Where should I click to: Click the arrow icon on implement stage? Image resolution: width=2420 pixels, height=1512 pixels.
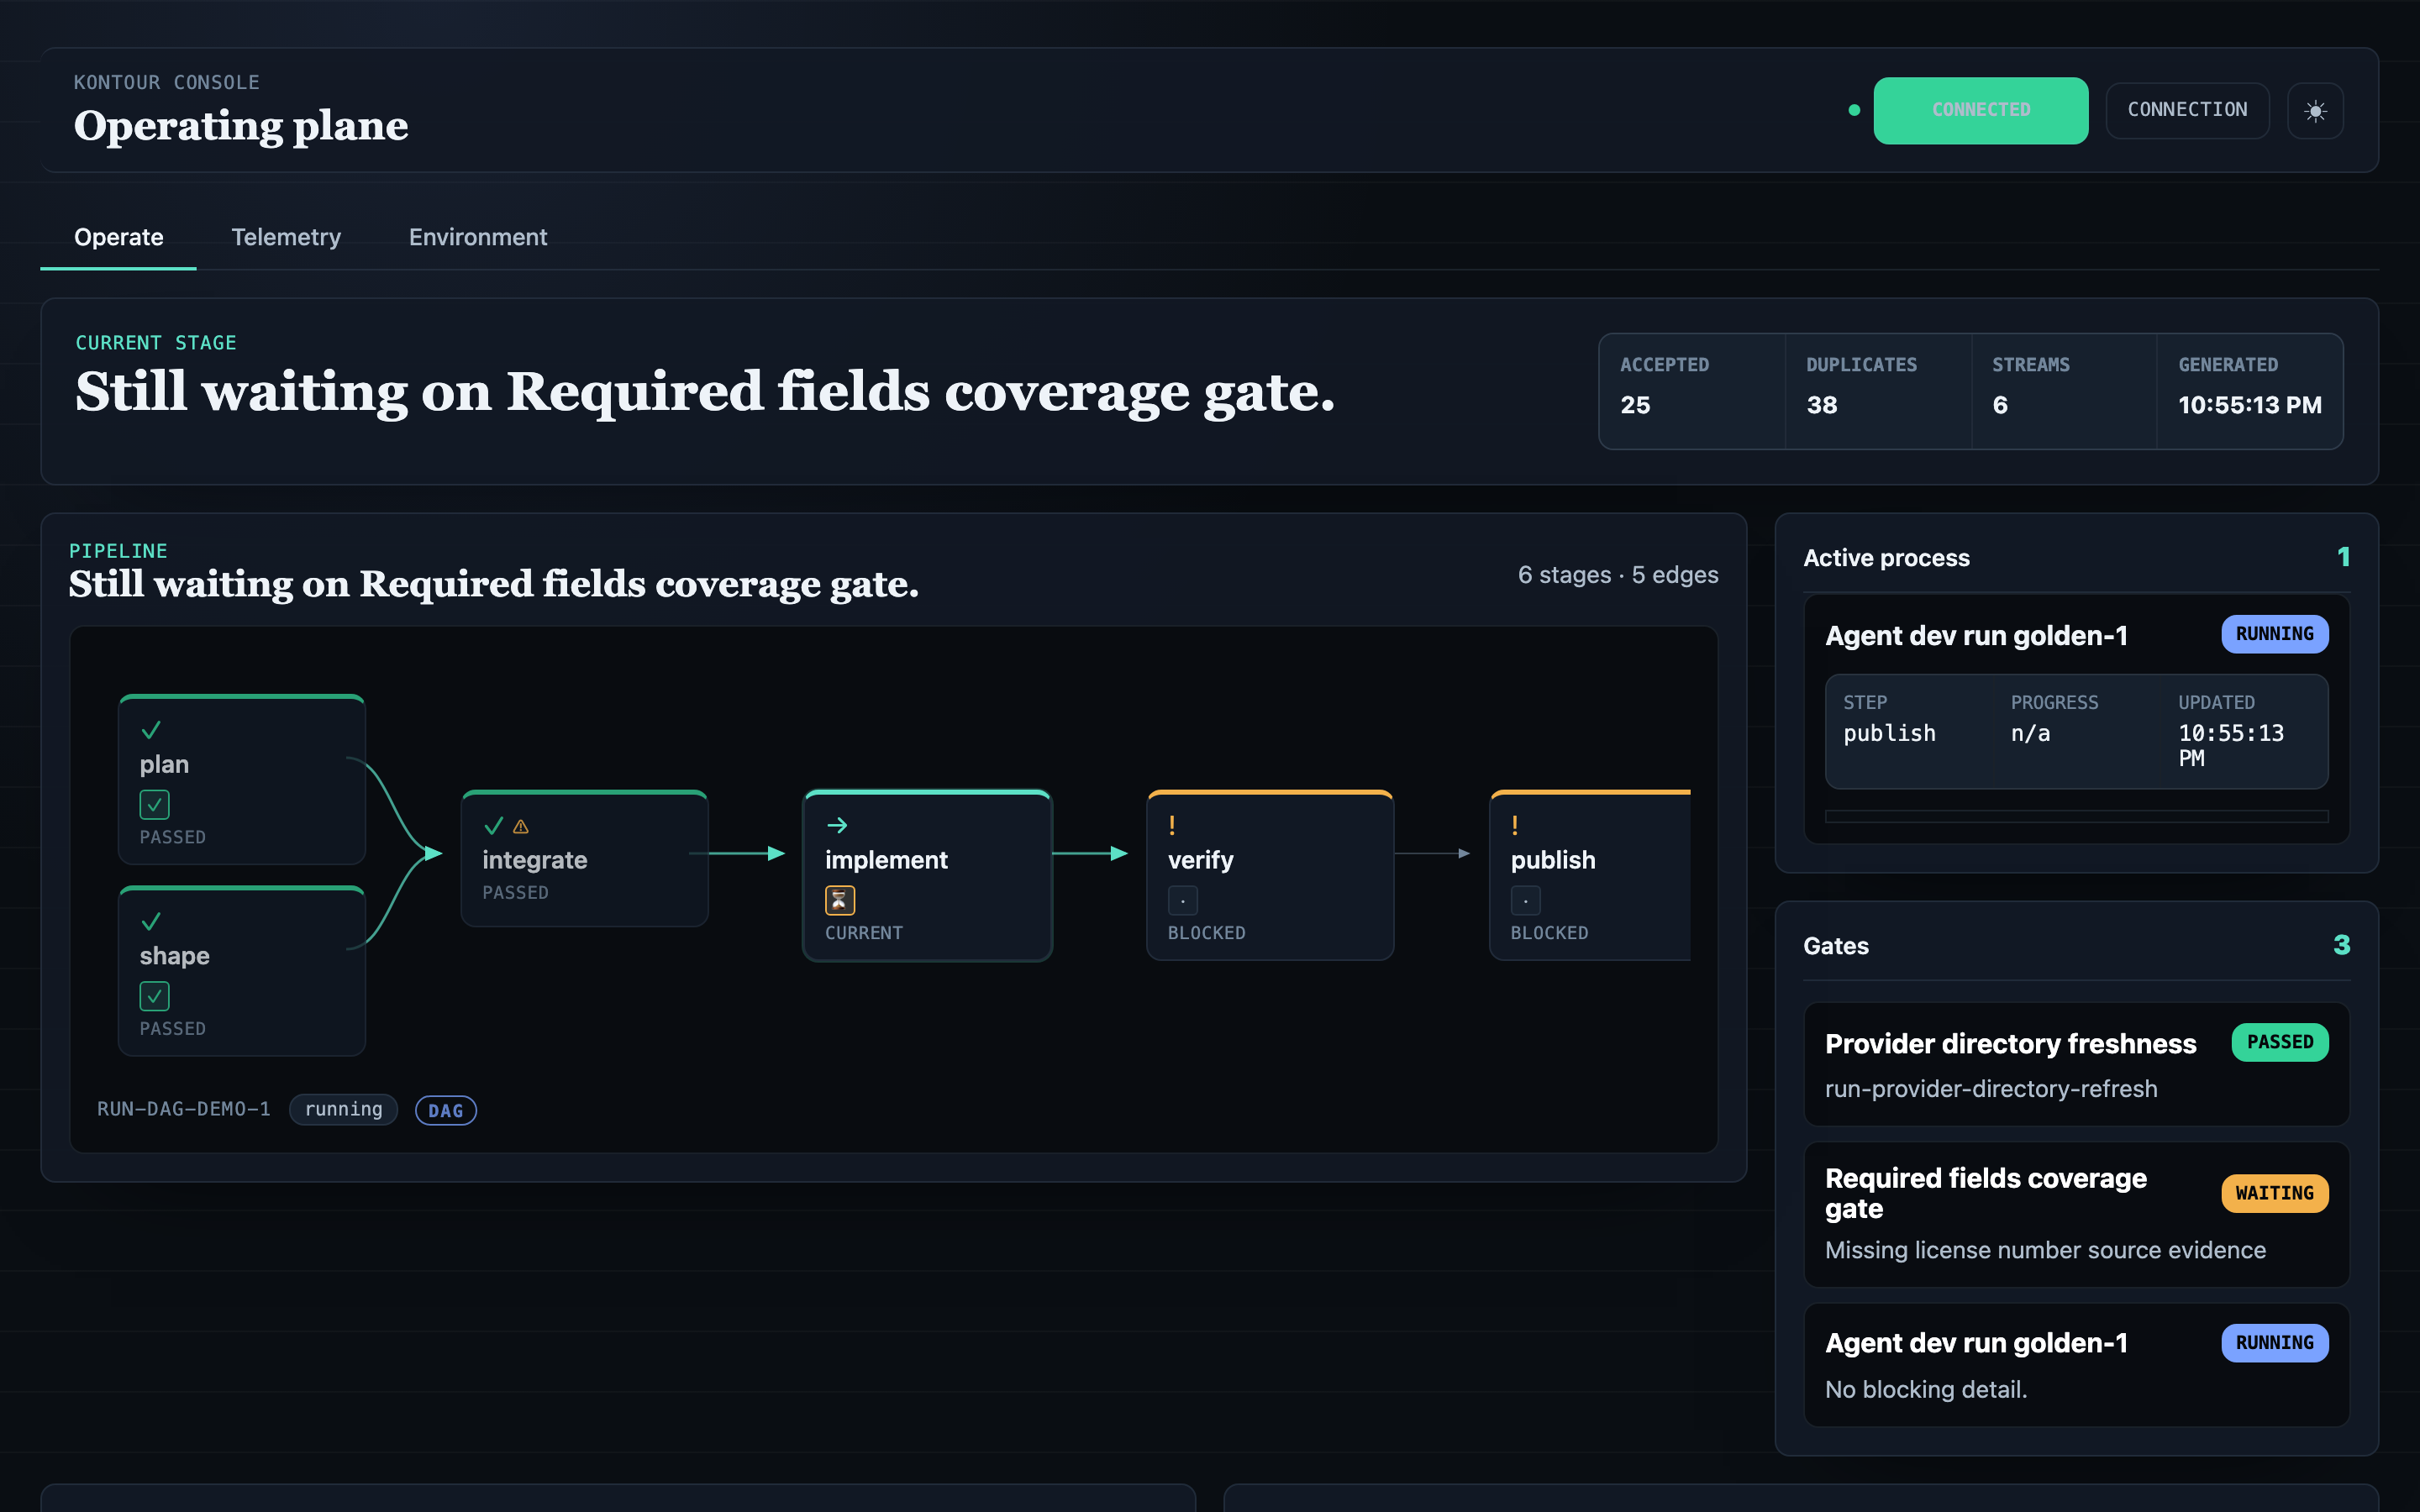tap(837, 825)
